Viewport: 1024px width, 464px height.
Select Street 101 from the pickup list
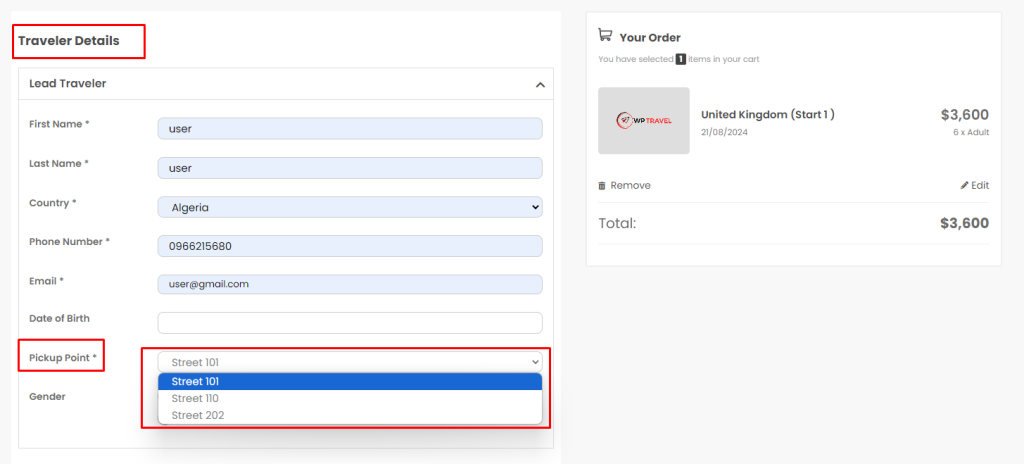[350, 381]
